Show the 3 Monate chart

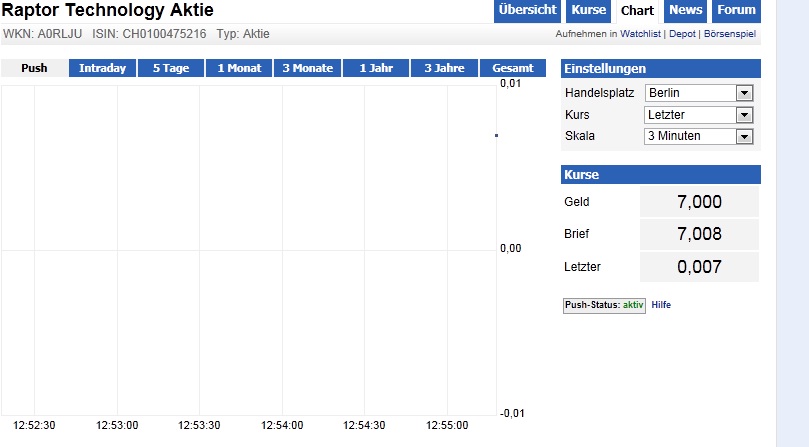308,68
